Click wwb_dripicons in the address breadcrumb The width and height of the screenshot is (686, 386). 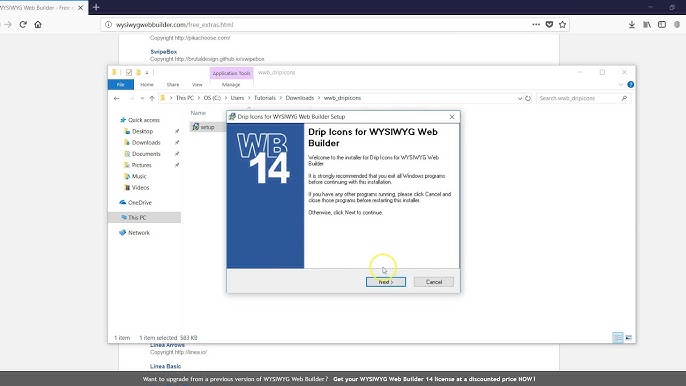click(342, 98)
